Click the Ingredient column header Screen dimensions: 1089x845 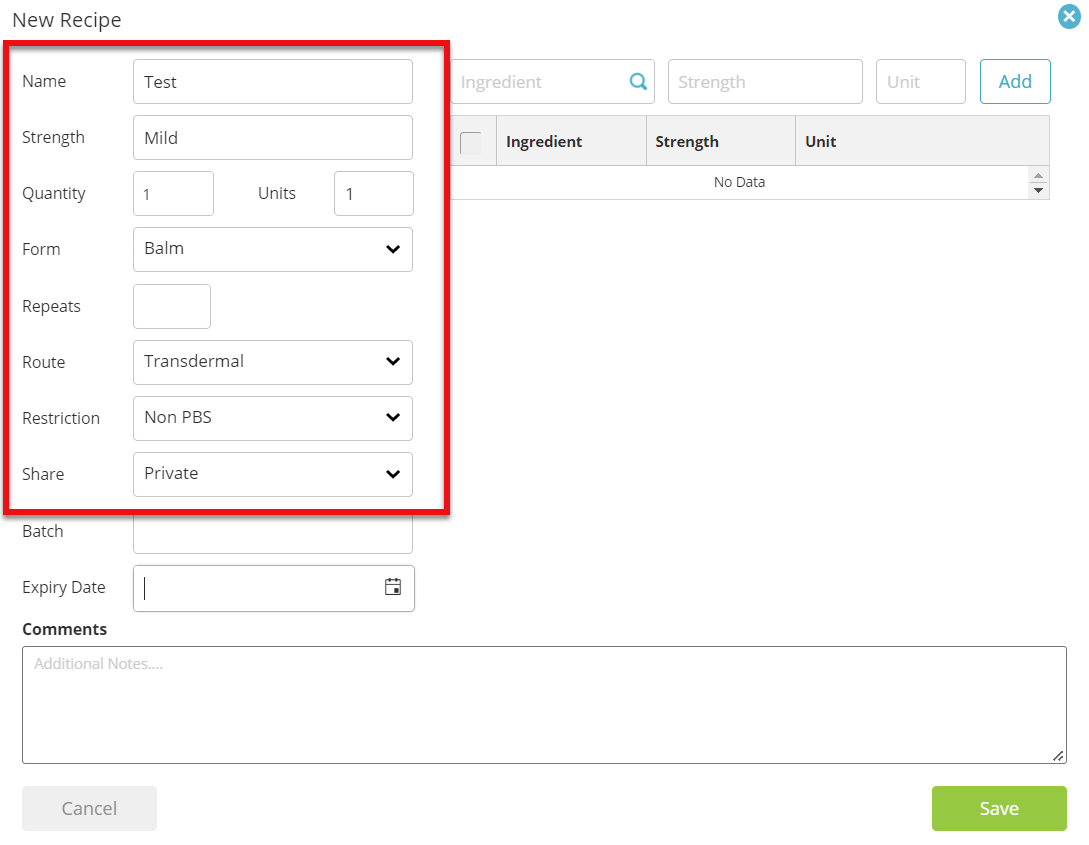571,141
